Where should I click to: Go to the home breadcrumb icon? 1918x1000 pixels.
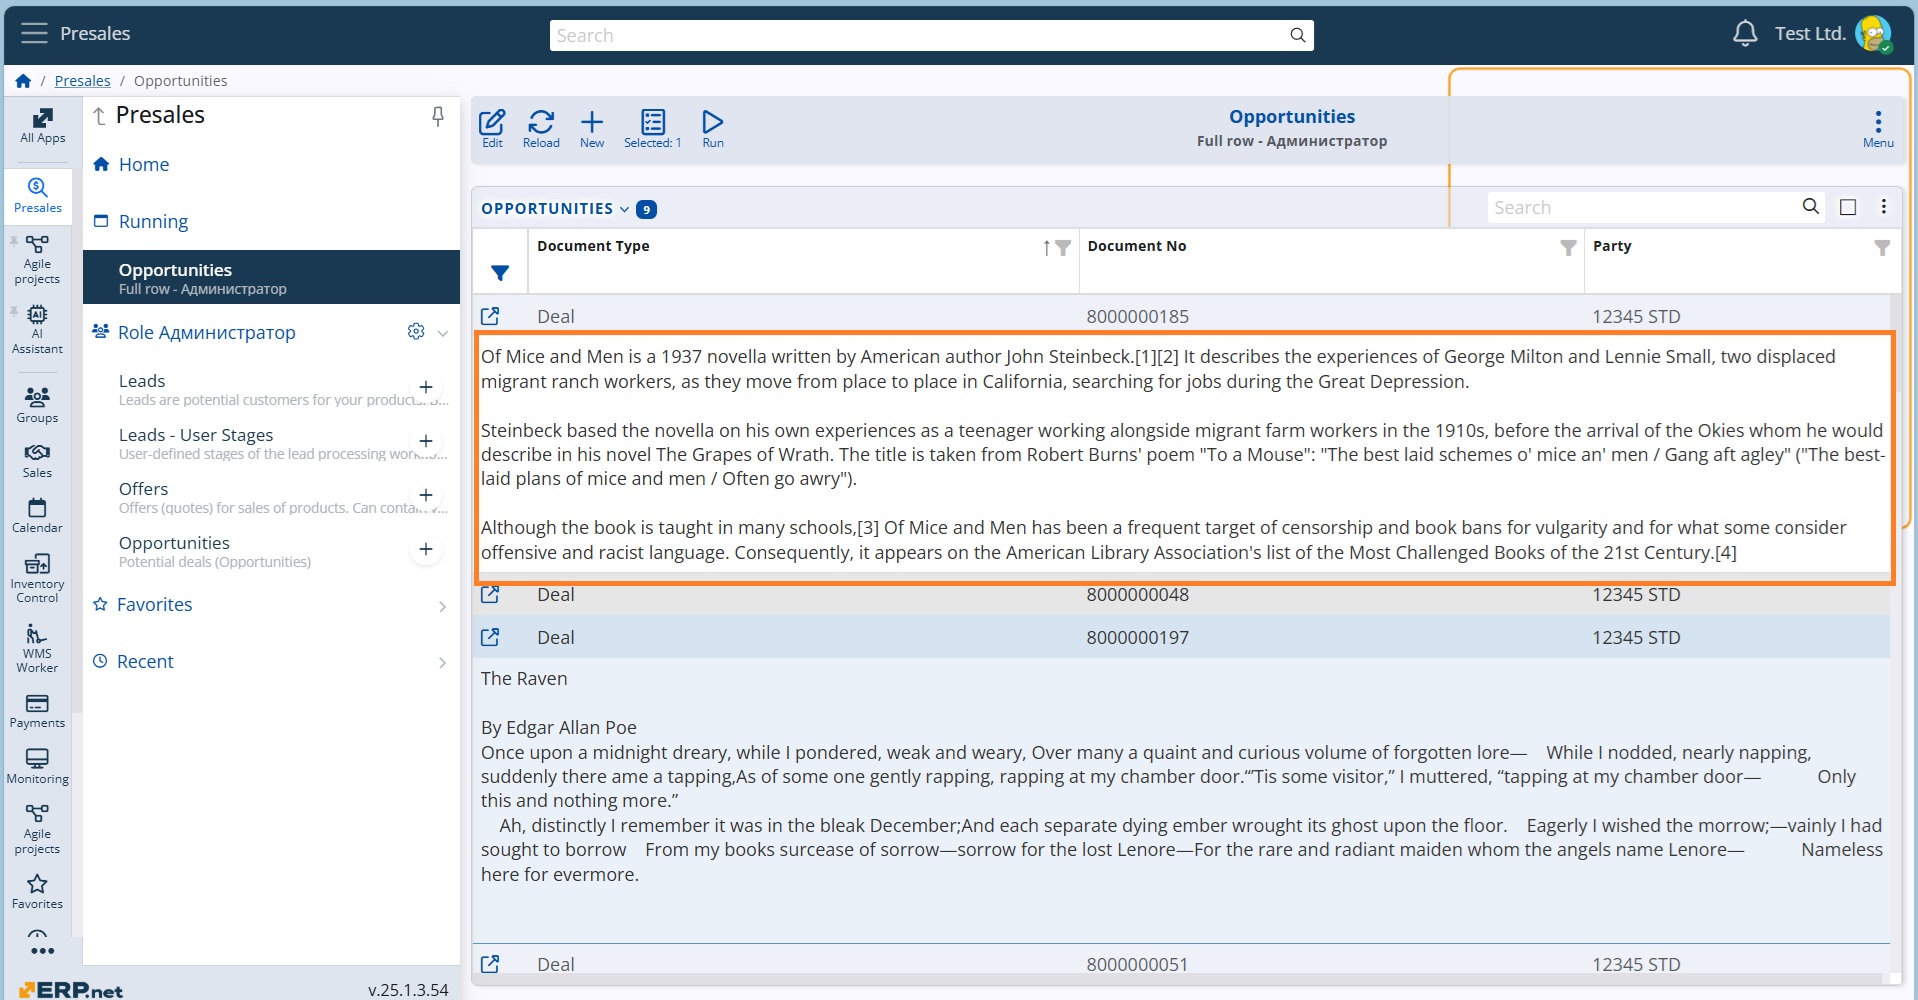pyautogui.click(x=23, y=81)
